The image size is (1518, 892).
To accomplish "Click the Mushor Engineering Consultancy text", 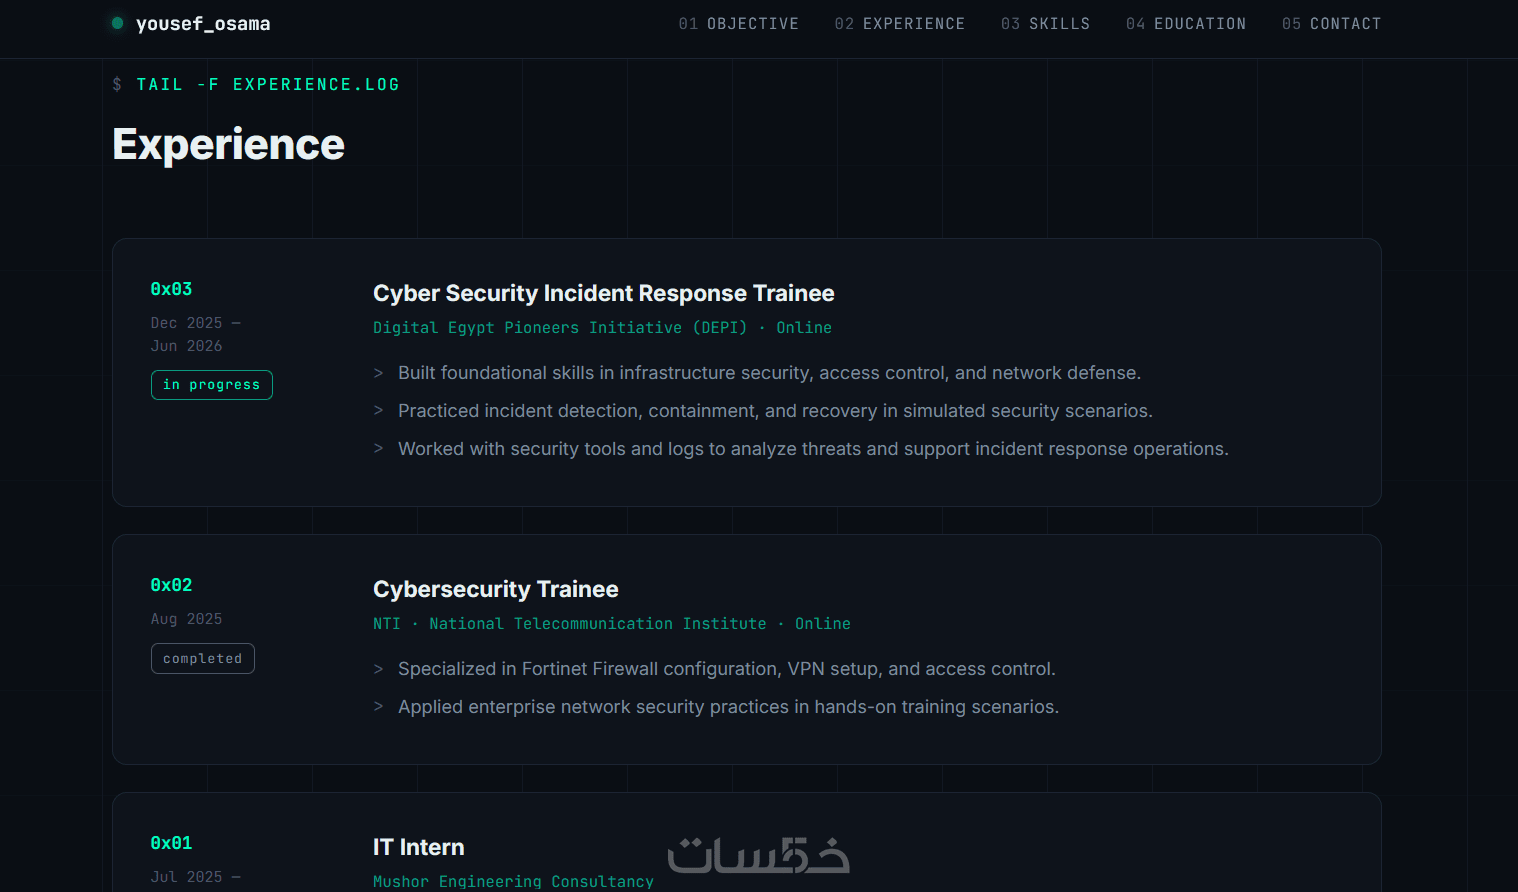I will [513, 881].
